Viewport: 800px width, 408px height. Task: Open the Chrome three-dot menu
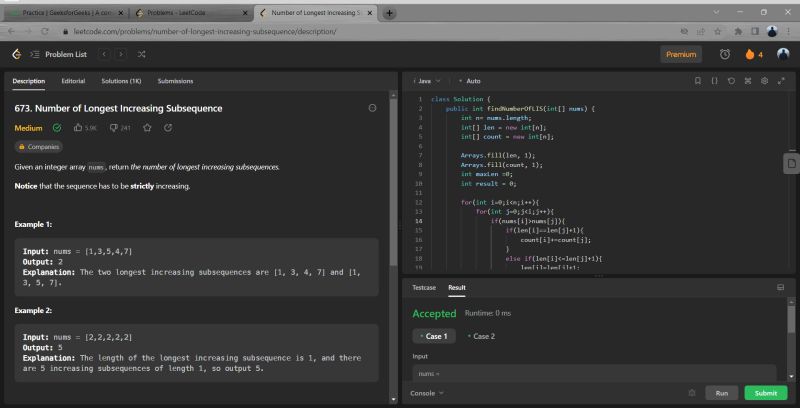[788, 32]
